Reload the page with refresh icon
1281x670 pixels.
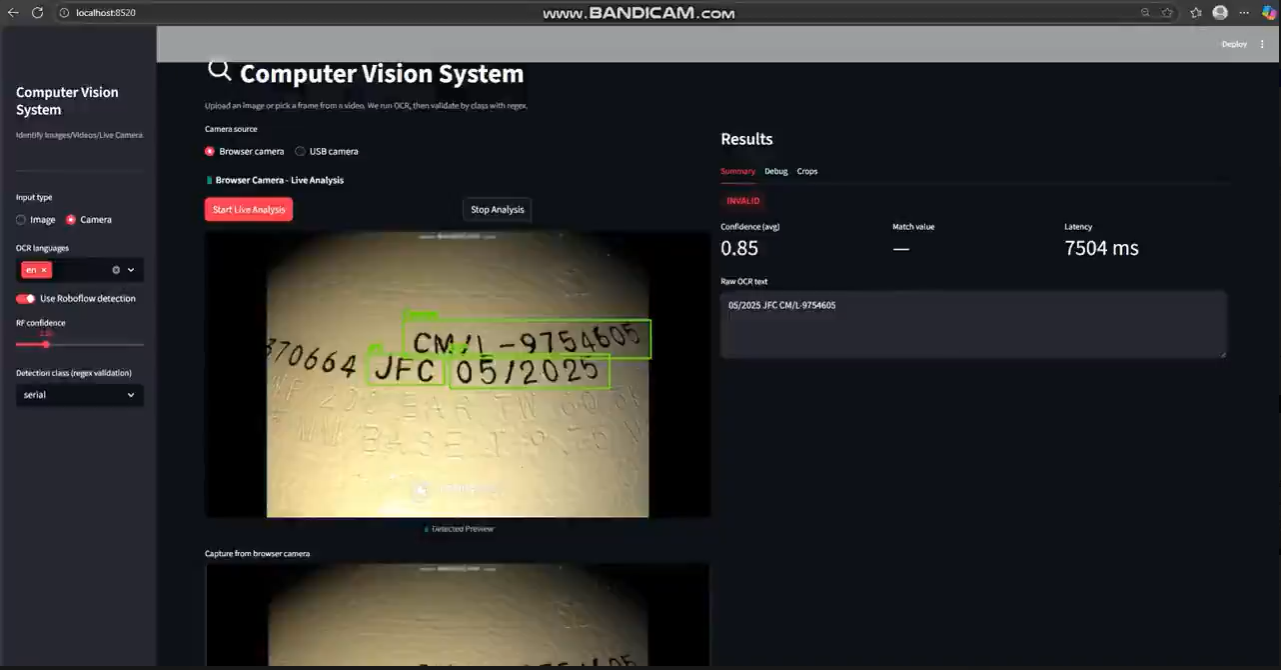(37, 13)
